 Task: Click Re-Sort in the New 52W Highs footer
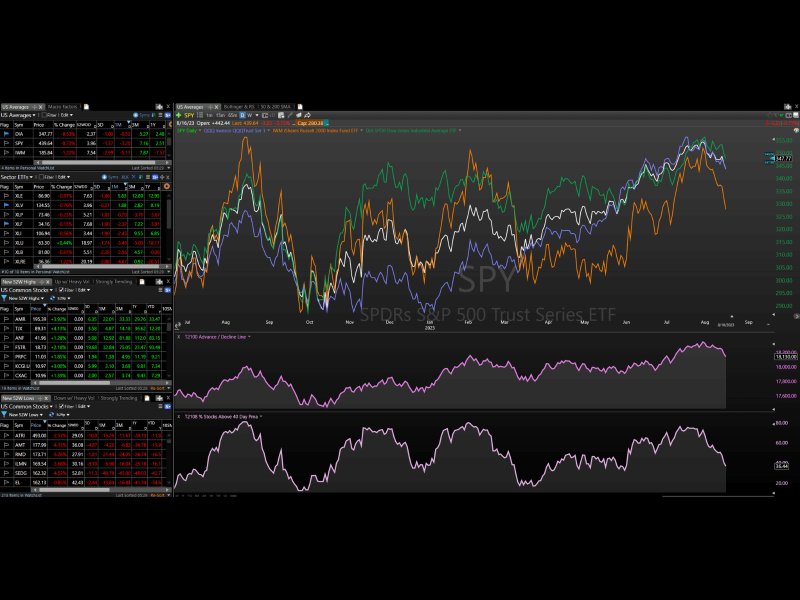pyautogui.click(x=157, y=388)
